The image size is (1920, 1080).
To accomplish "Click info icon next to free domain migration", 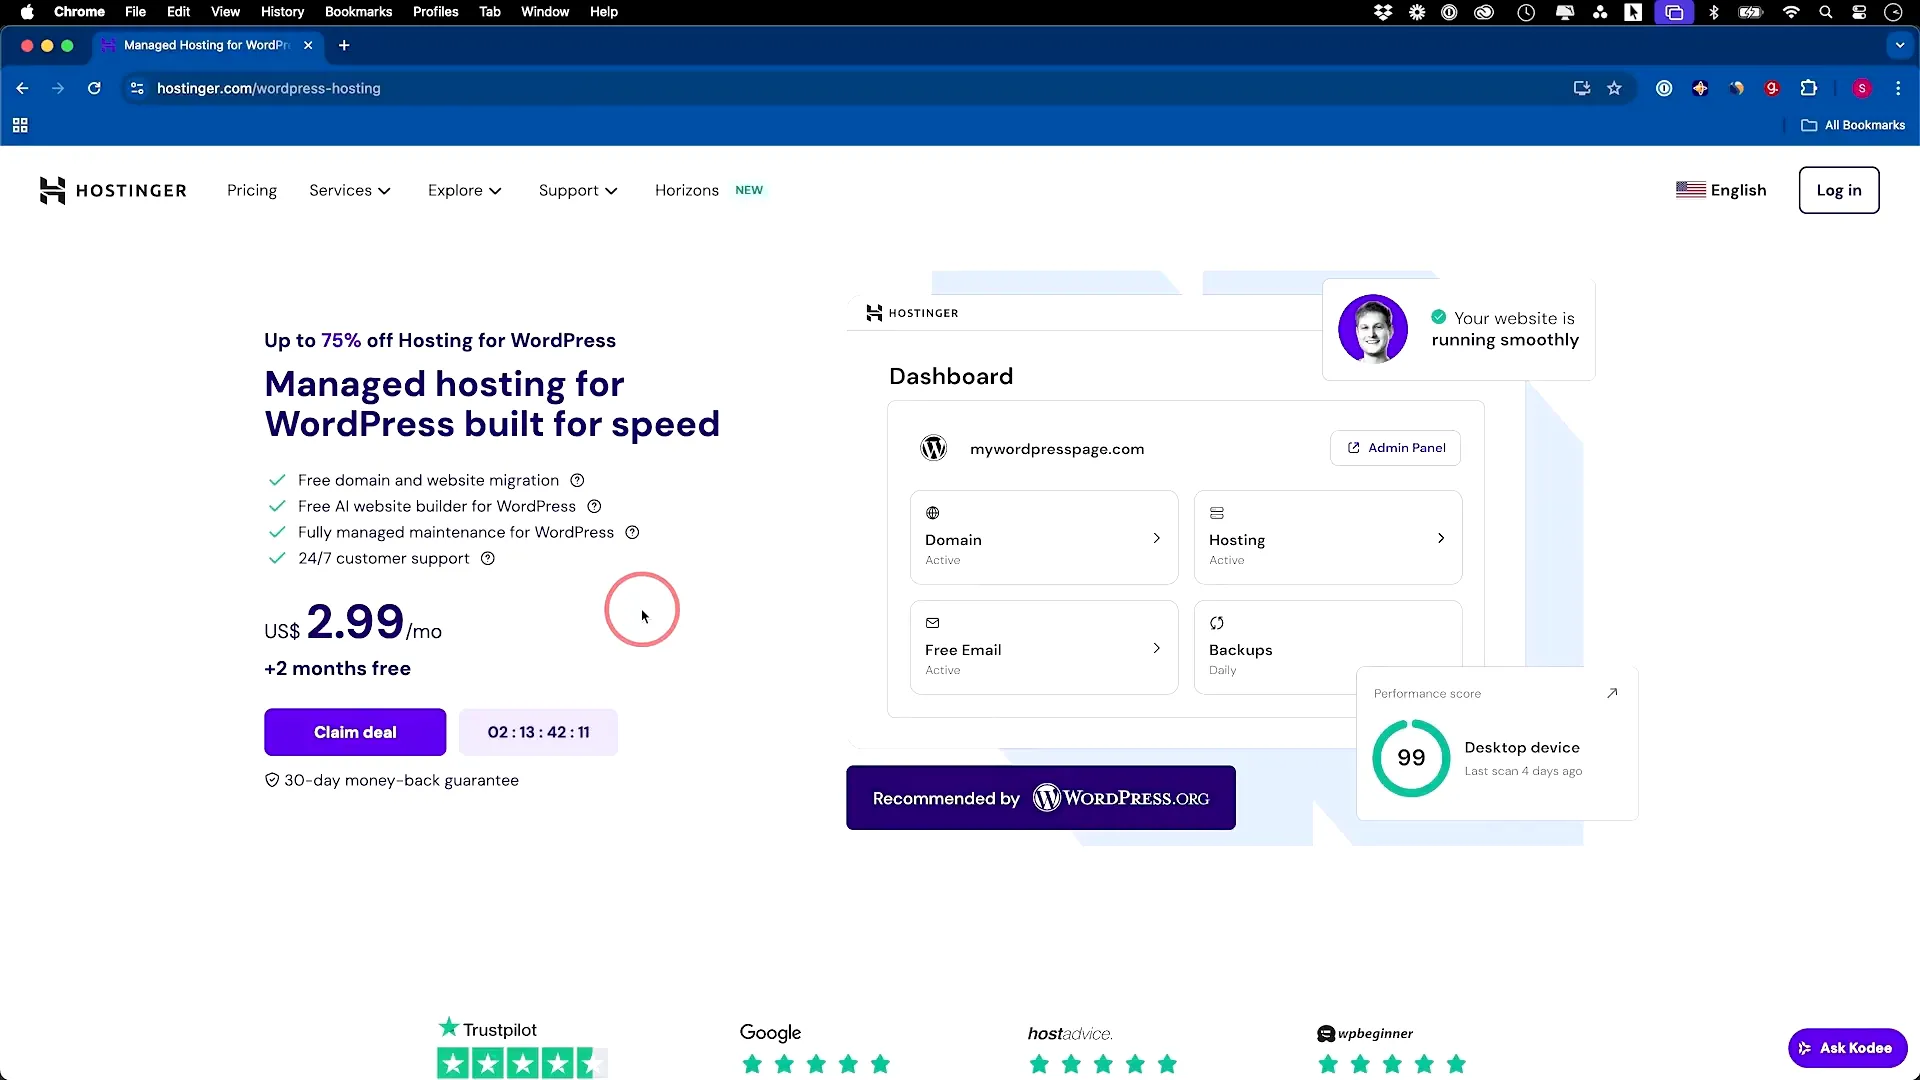I will 577,480.
